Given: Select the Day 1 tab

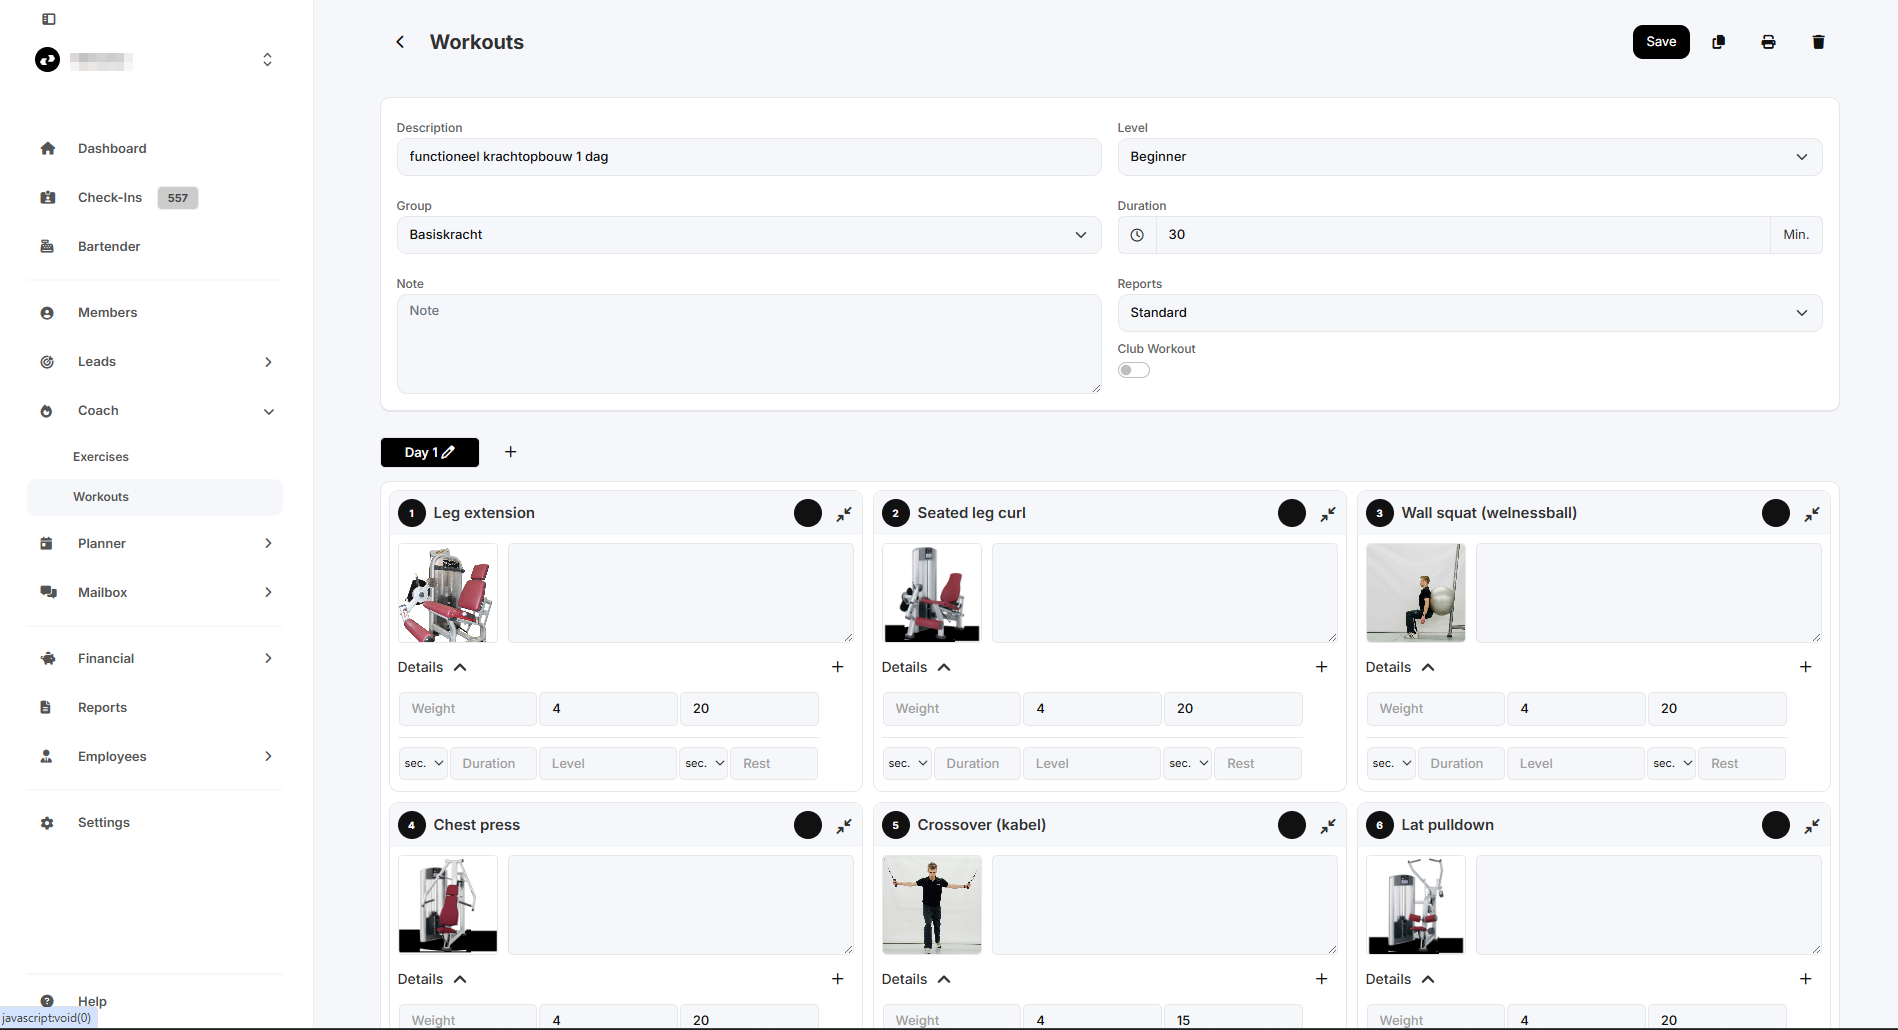Looking at the screenshot, I should coord(429,452).
